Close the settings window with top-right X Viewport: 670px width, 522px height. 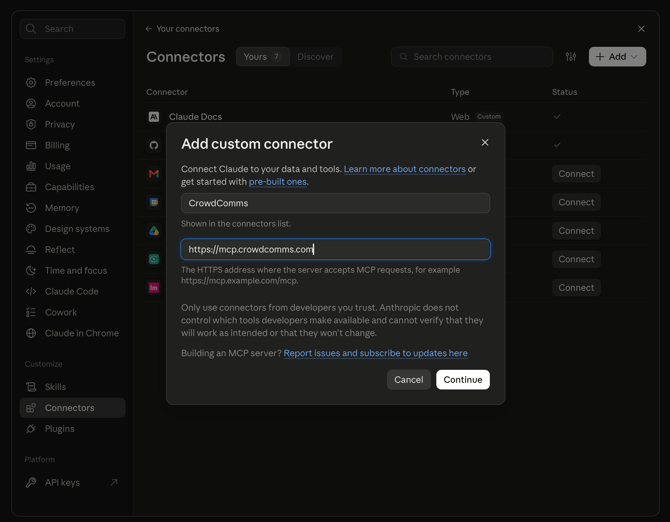641,29
